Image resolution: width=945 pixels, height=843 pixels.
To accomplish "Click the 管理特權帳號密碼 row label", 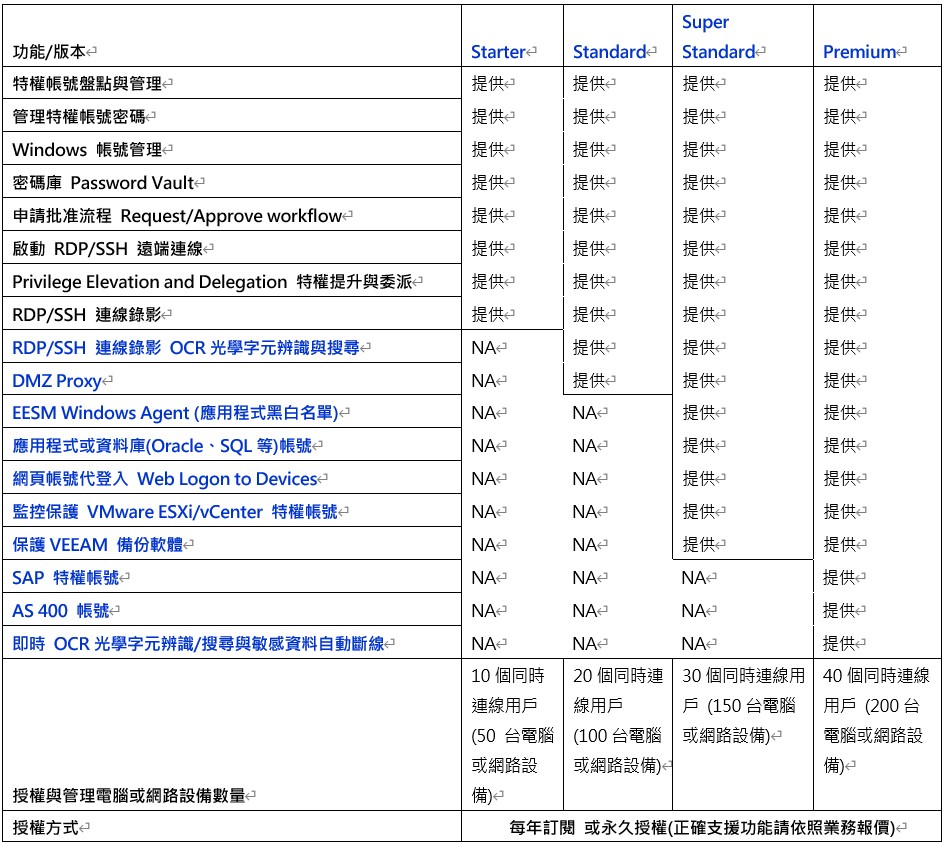I will (x=79, y=116).
